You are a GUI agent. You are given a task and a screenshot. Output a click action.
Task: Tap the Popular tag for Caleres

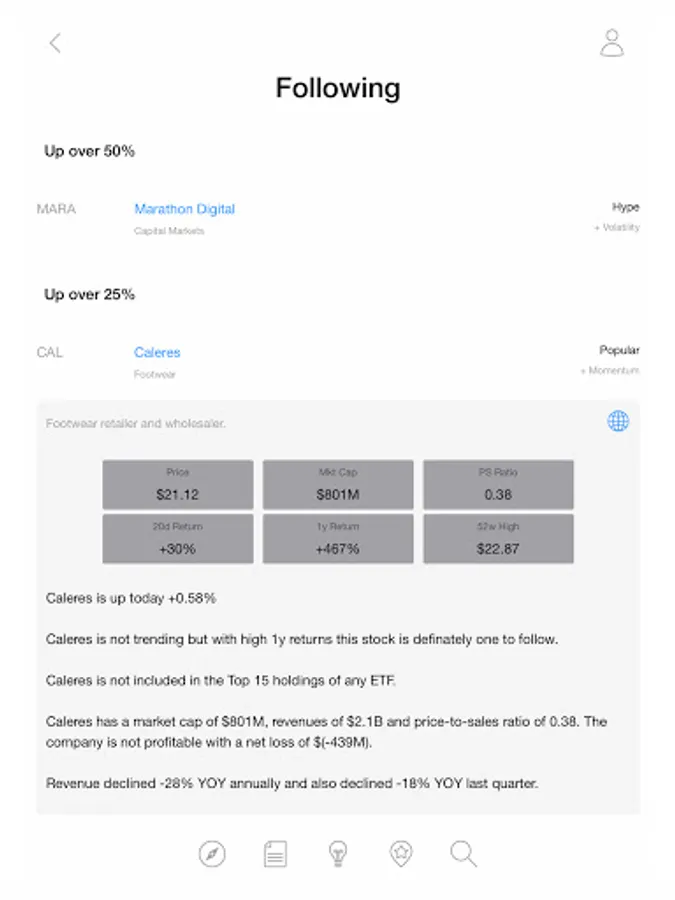coord(619,350)
